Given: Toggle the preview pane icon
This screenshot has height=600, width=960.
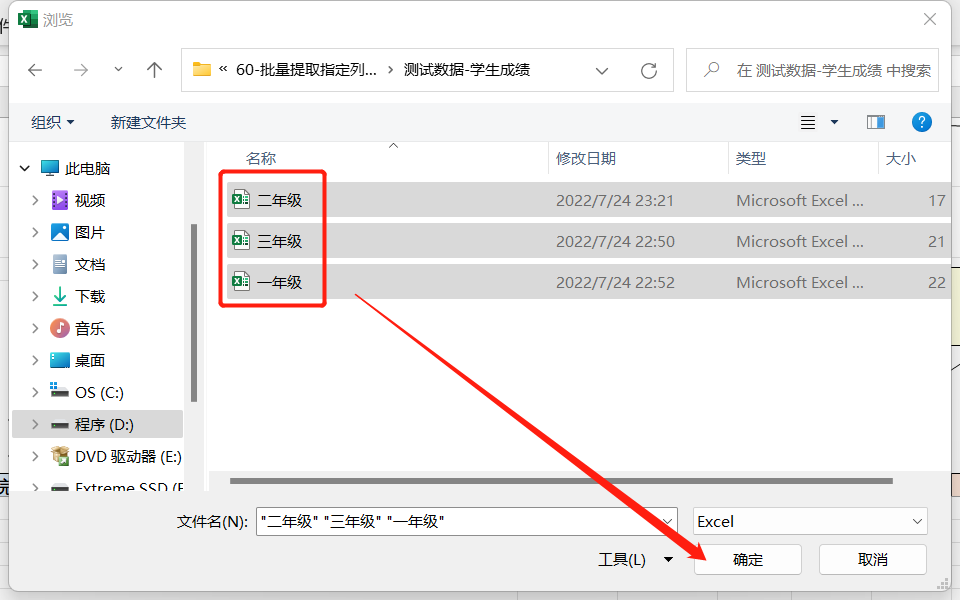Looking at the screenshot, I should (876, 122).
